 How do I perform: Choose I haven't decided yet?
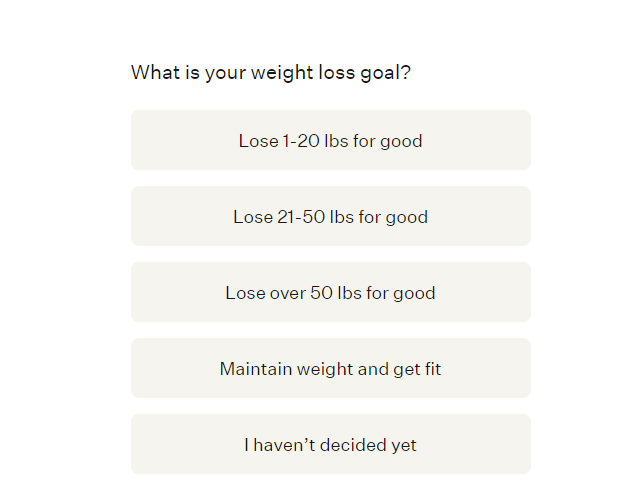331,444
